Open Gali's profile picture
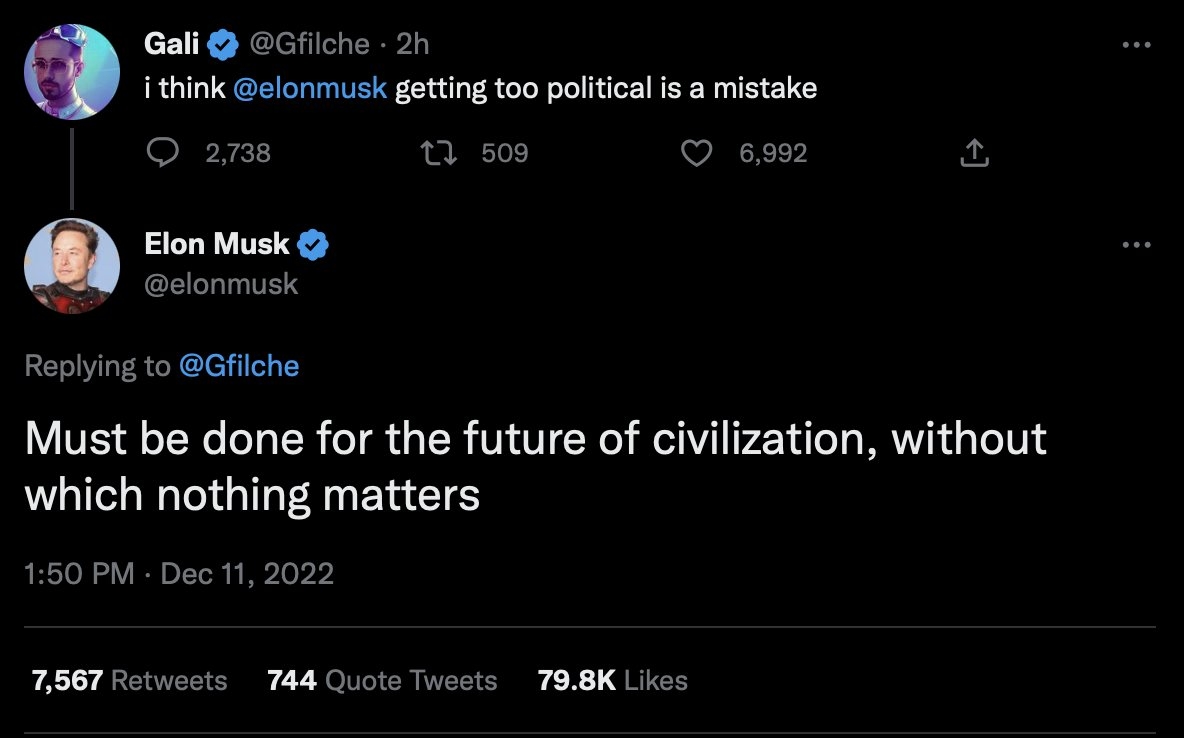 [x=72, y=72]
